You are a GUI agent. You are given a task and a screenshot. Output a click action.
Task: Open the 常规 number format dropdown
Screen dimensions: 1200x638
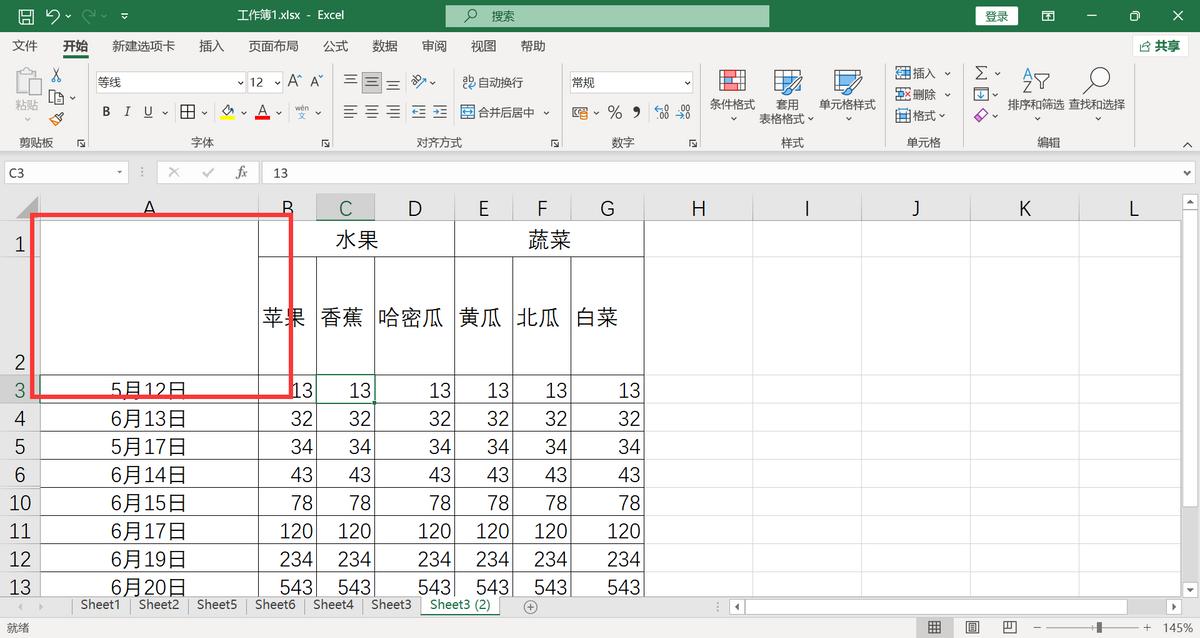(x=630, y=81)
